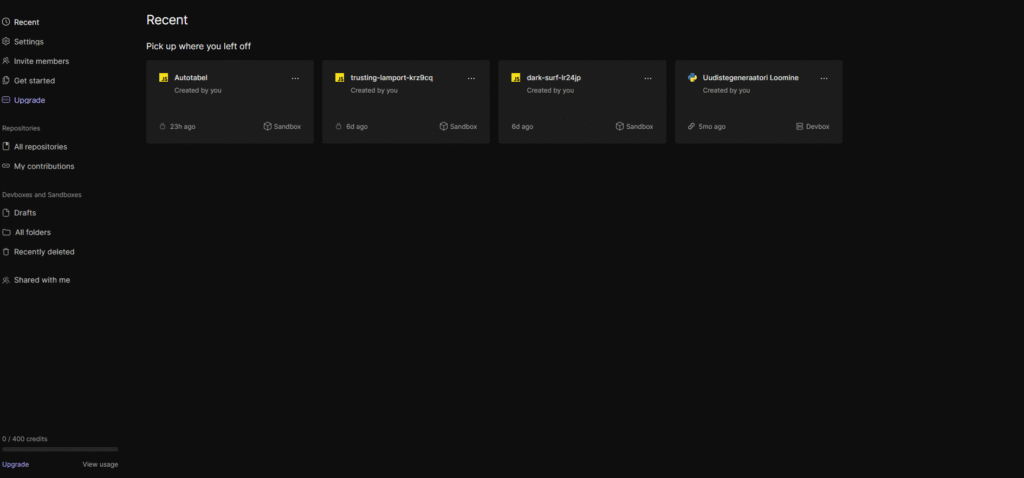1024x478 pixels.
Task: Expand the ellipsis menu on dark-surf-lr24jp
Action: [x=648, y=78]
